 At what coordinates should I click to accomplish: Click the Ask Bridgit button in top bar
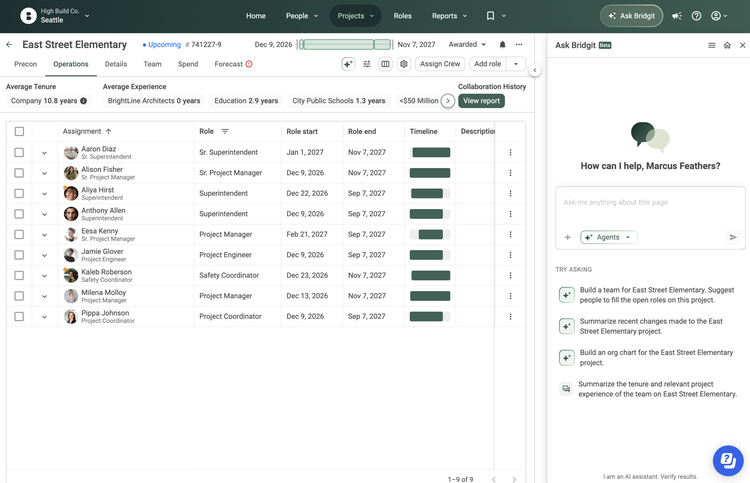point(631,16)
